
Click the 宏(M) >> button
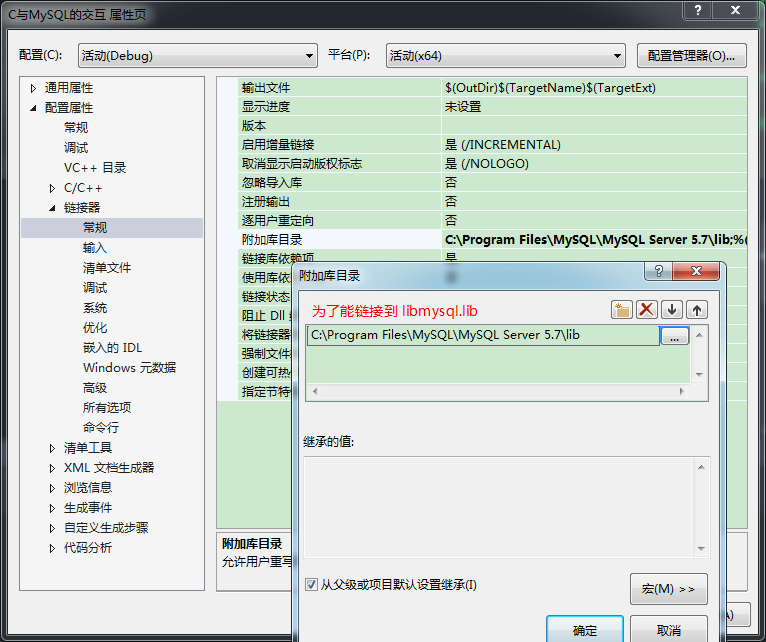point(668,589)
